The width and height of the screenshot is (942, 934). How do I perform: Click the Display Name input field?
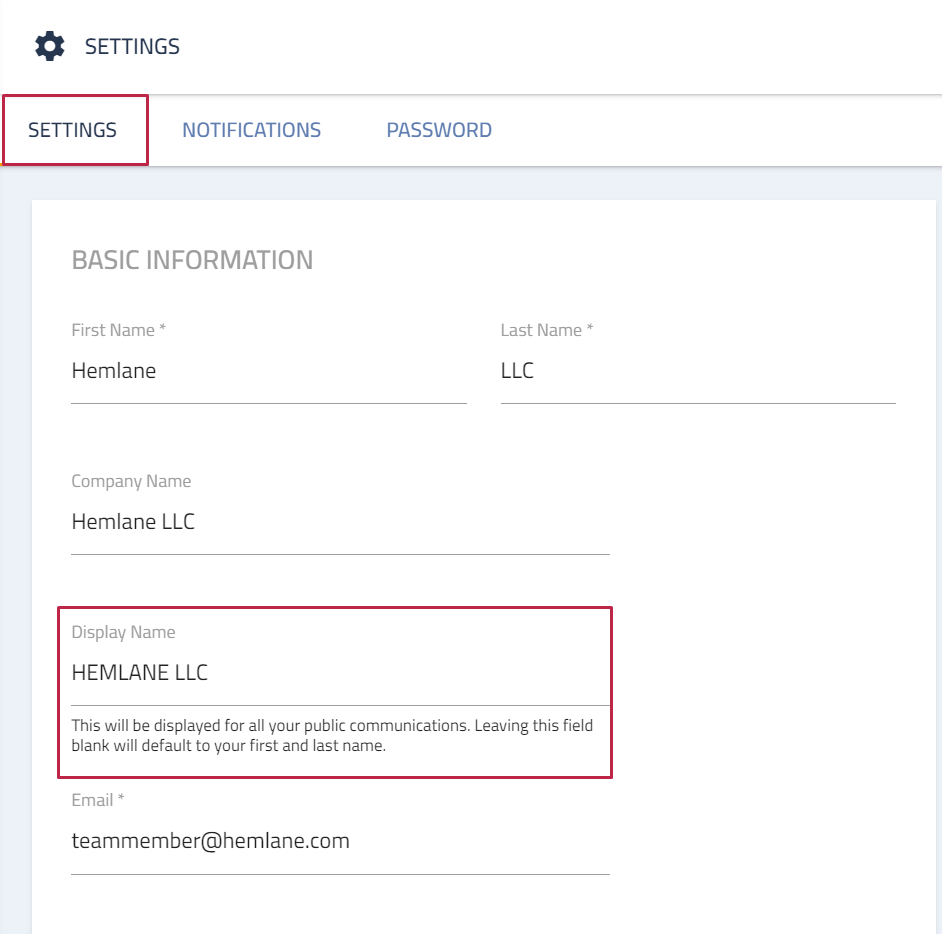(341, 673)
